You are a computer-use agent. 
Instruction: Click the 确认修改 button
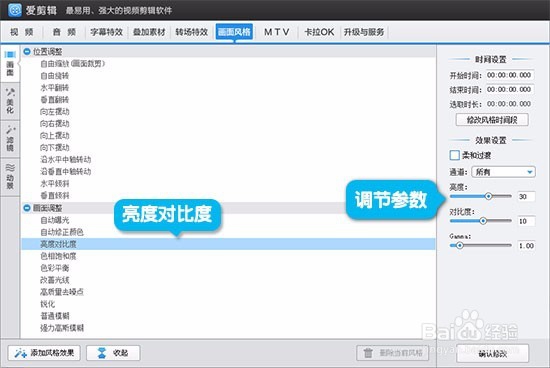pyautogui.click(x=492, y=354)
